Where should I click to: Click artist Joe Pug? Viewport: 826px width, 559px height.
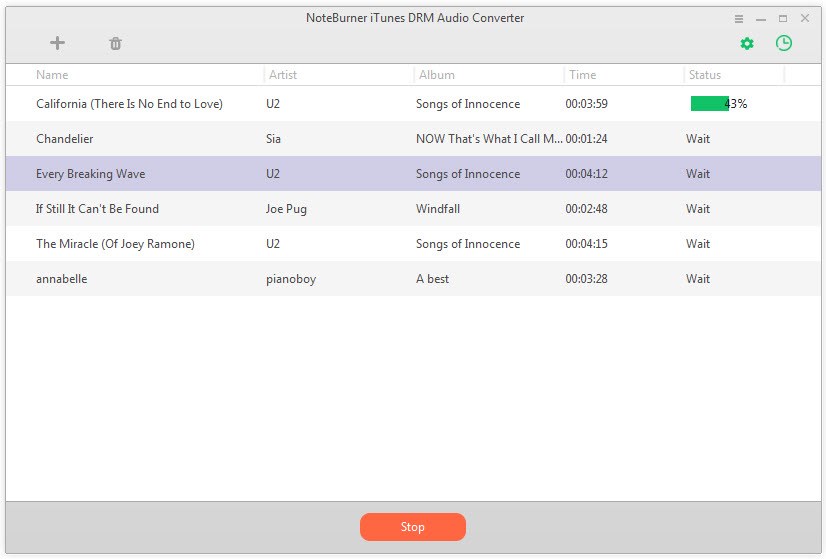pyautogui.click(x=286, y=209)
